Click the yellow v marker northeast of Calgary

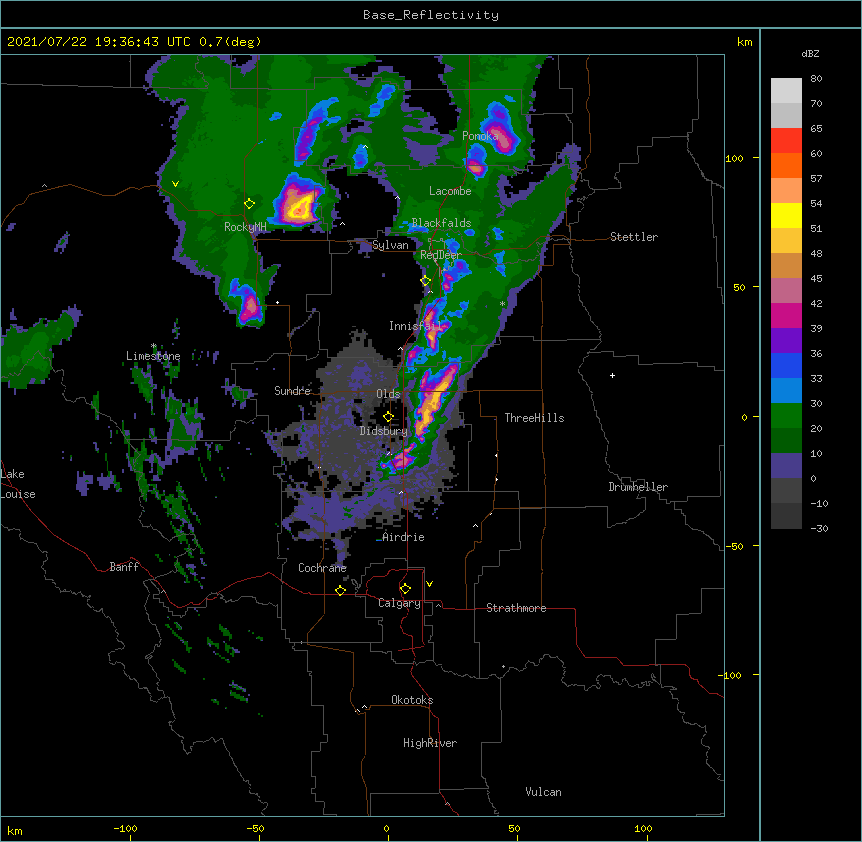429,584
